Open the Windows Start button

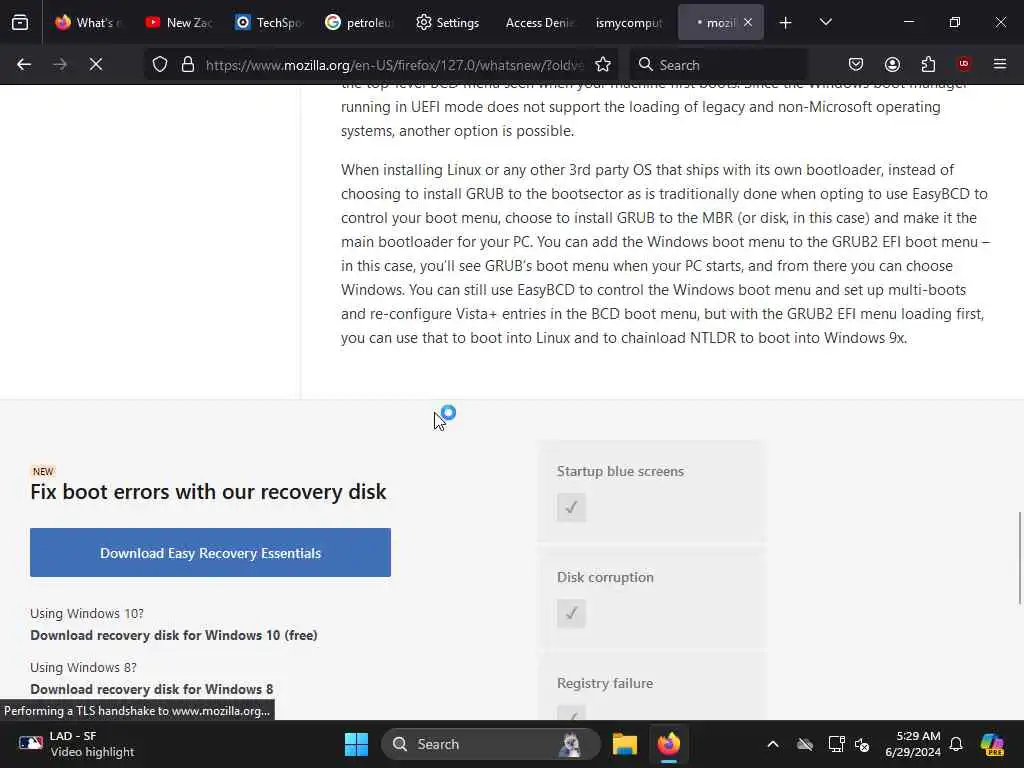356,744
